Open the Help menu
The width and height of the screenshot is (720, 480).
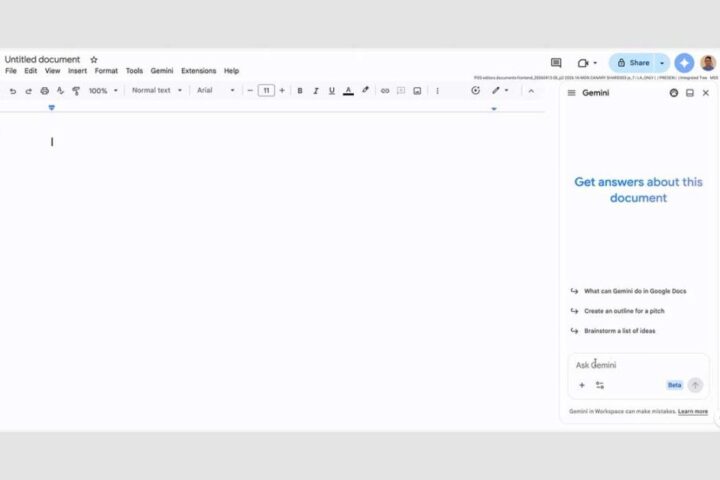pos(231,71)
